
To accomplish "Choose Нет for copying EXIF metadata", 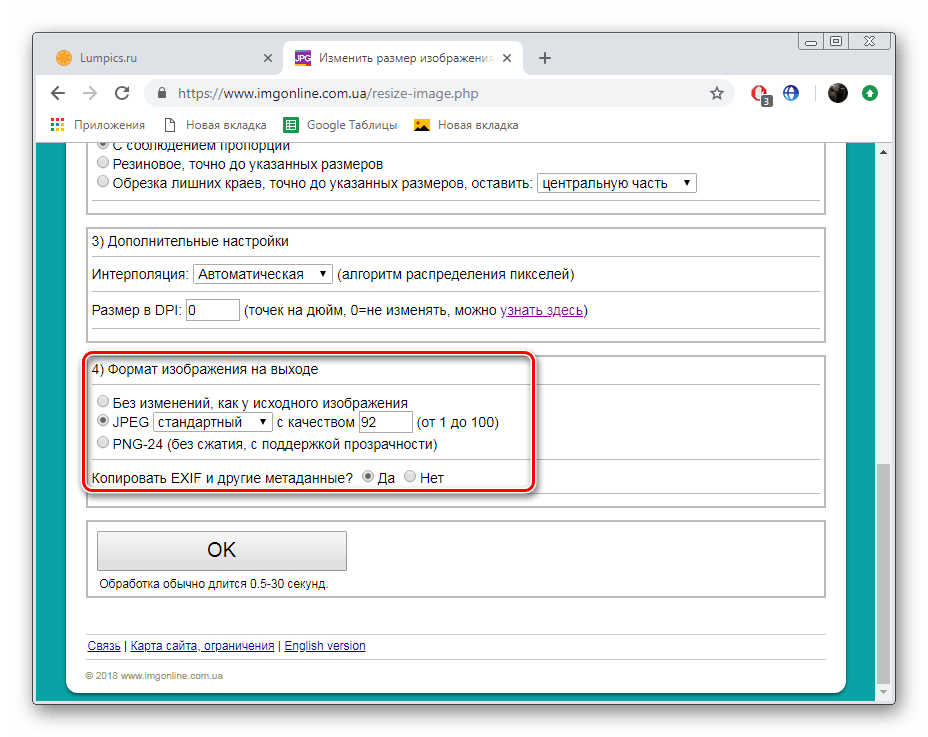I will click(410, 477).
